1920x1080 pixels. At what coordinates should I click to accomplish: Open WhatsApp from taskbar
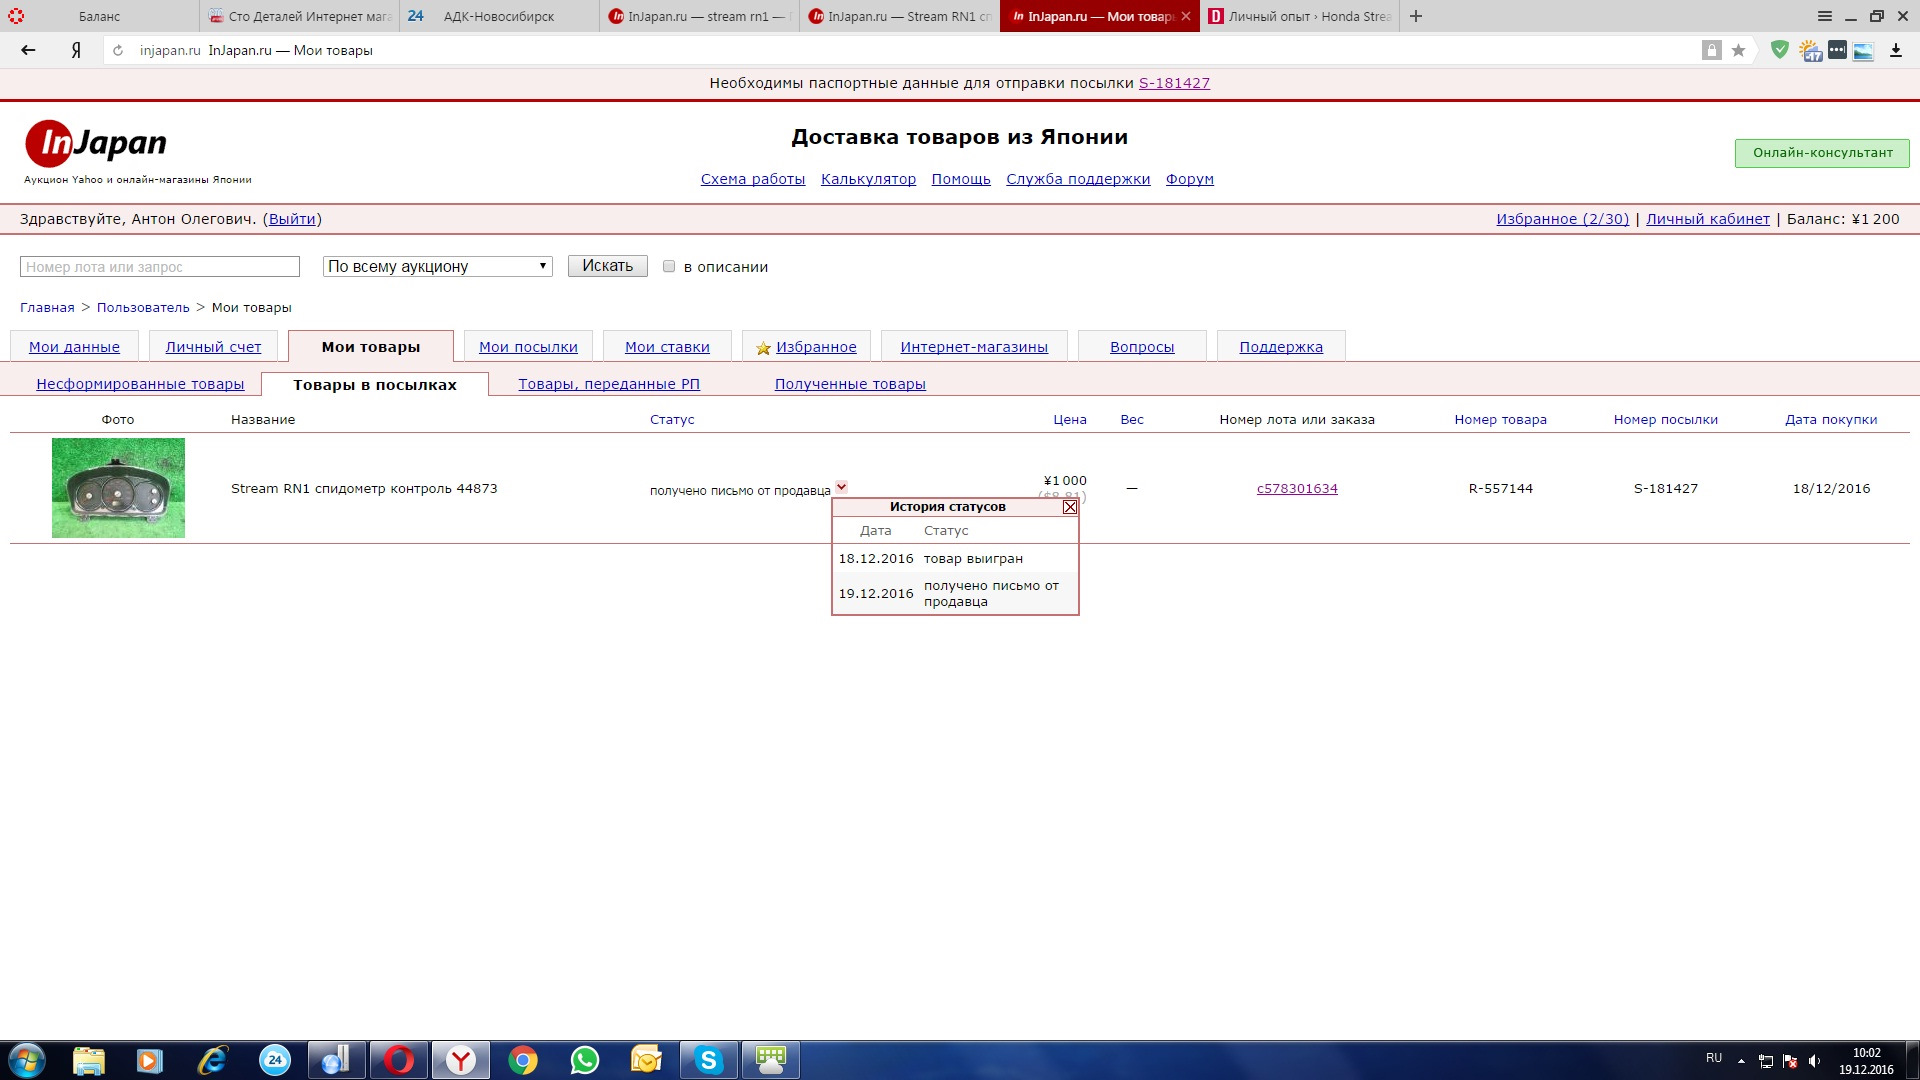[584, 1060]
